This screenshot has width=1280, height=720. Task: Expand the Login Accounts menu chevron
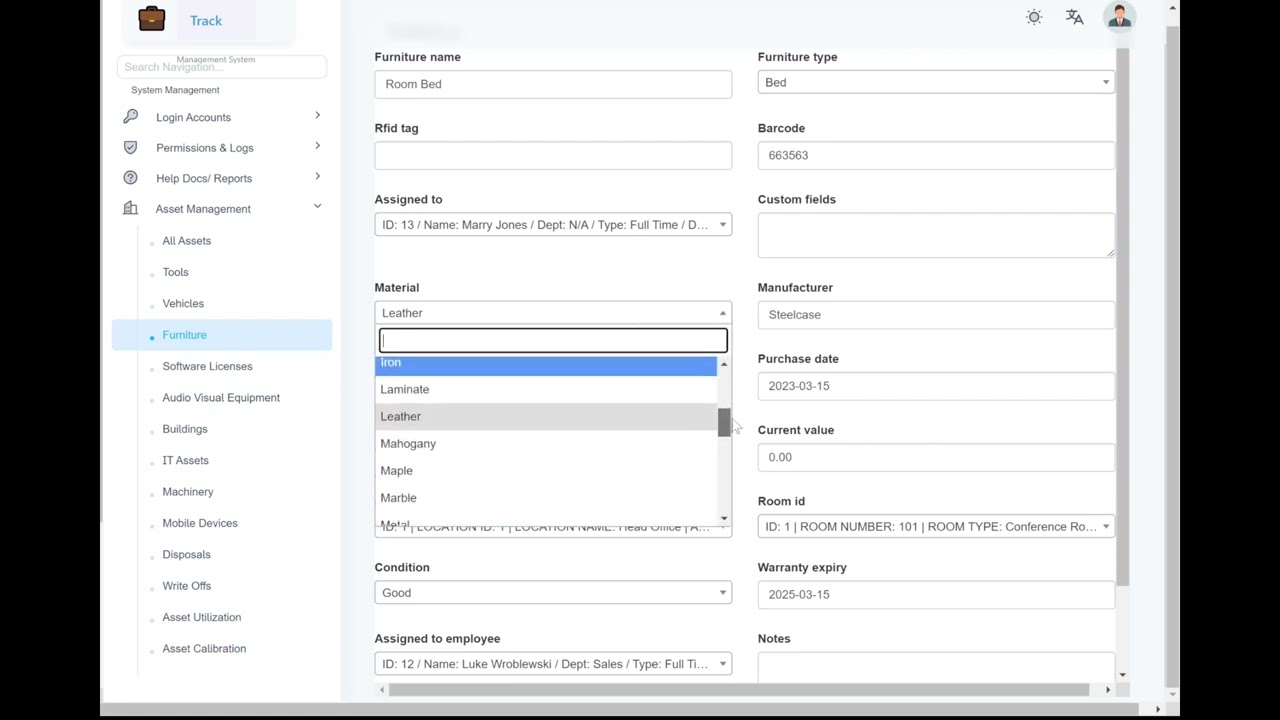pyautogui.click(x=317, y=116)
